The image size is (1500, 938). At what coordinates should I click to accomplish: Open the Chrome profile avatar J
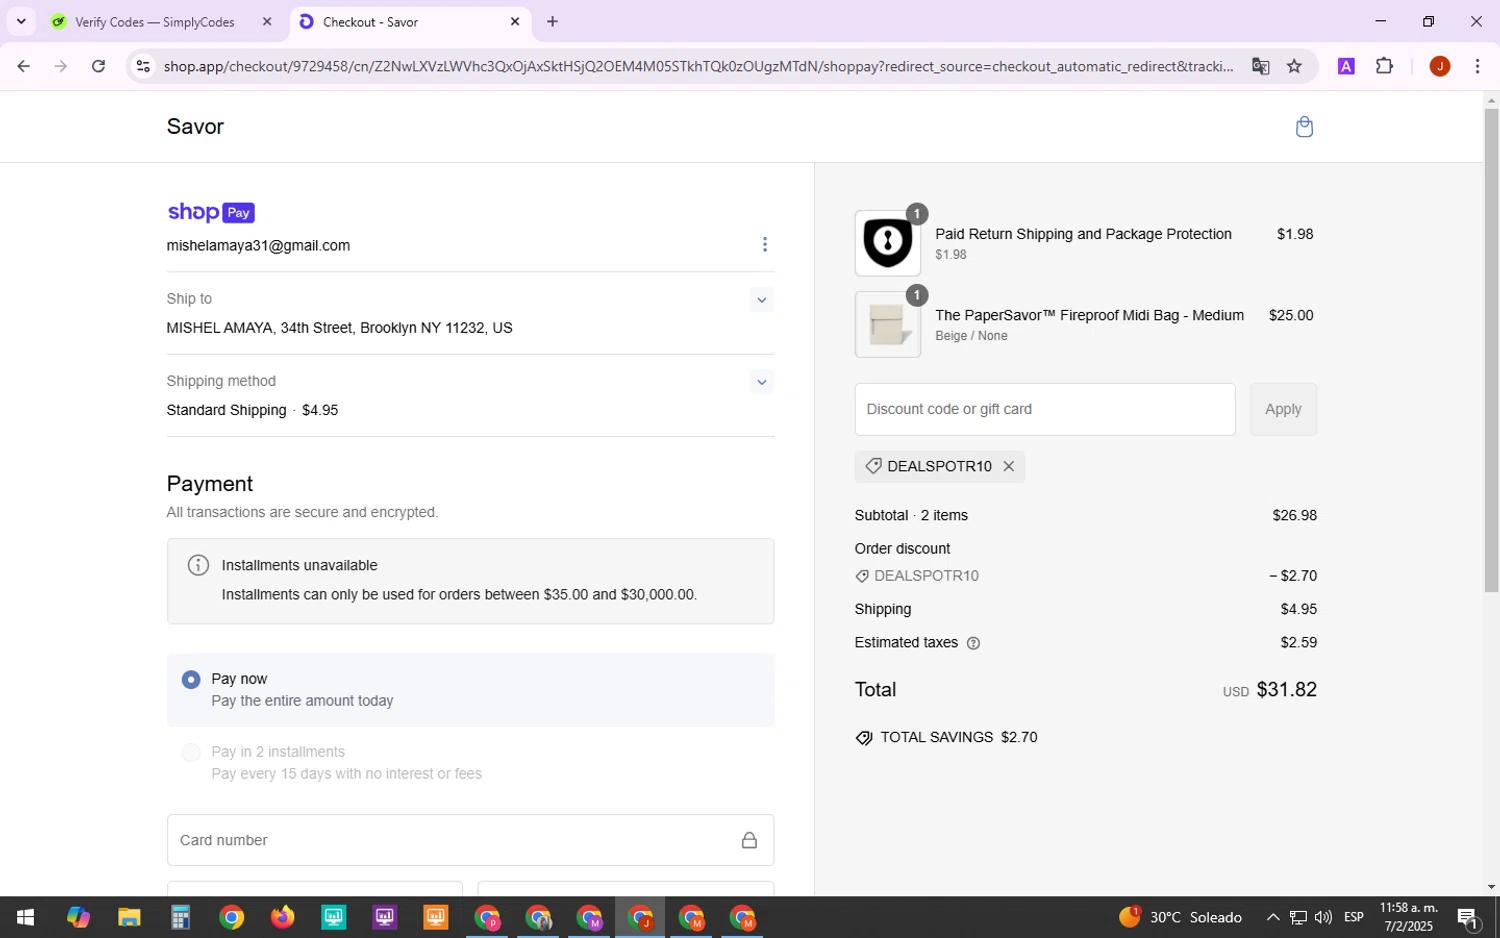pos(1440,66)
